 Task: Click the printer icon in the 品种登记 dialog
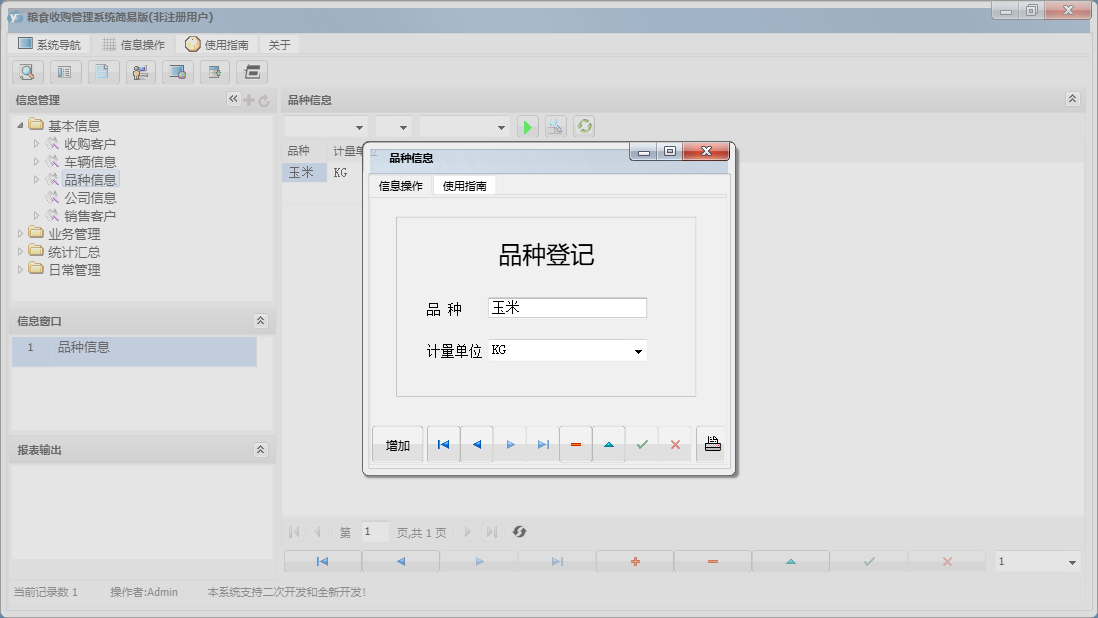(712, 443)
